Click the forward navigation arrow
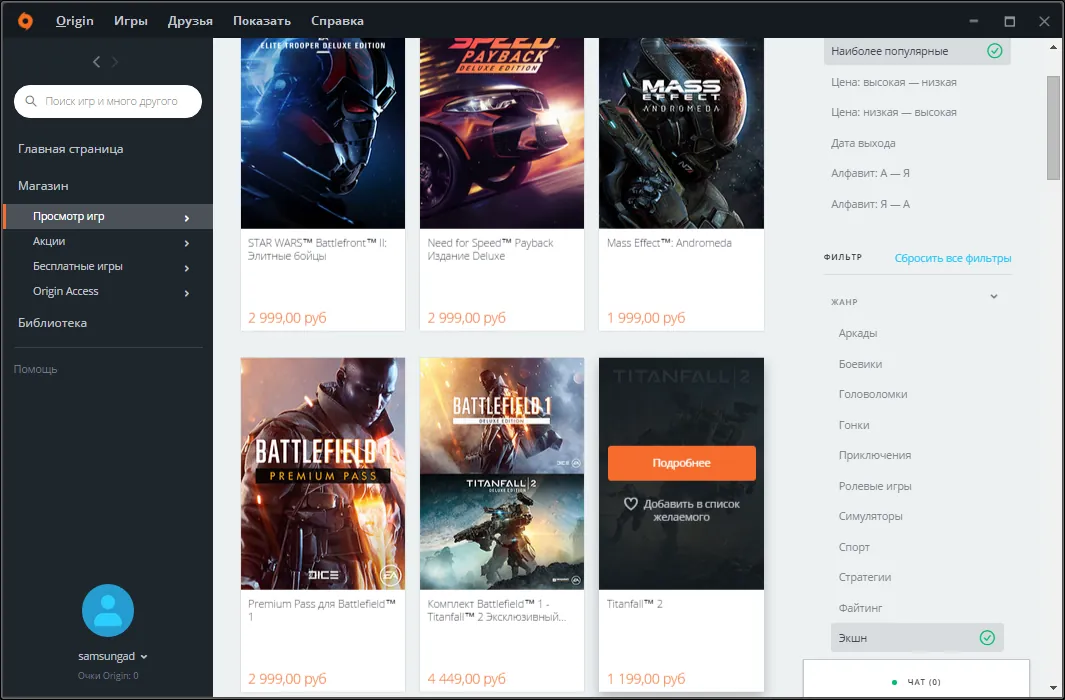The height and width of the screenshot is (700, 1065). pos(115,62)
